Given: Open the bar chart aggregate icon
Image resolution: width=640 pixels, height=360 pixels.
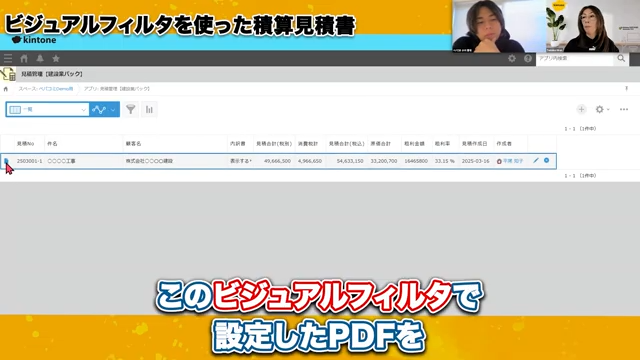Looking at the screenshot, I should 149,109.
